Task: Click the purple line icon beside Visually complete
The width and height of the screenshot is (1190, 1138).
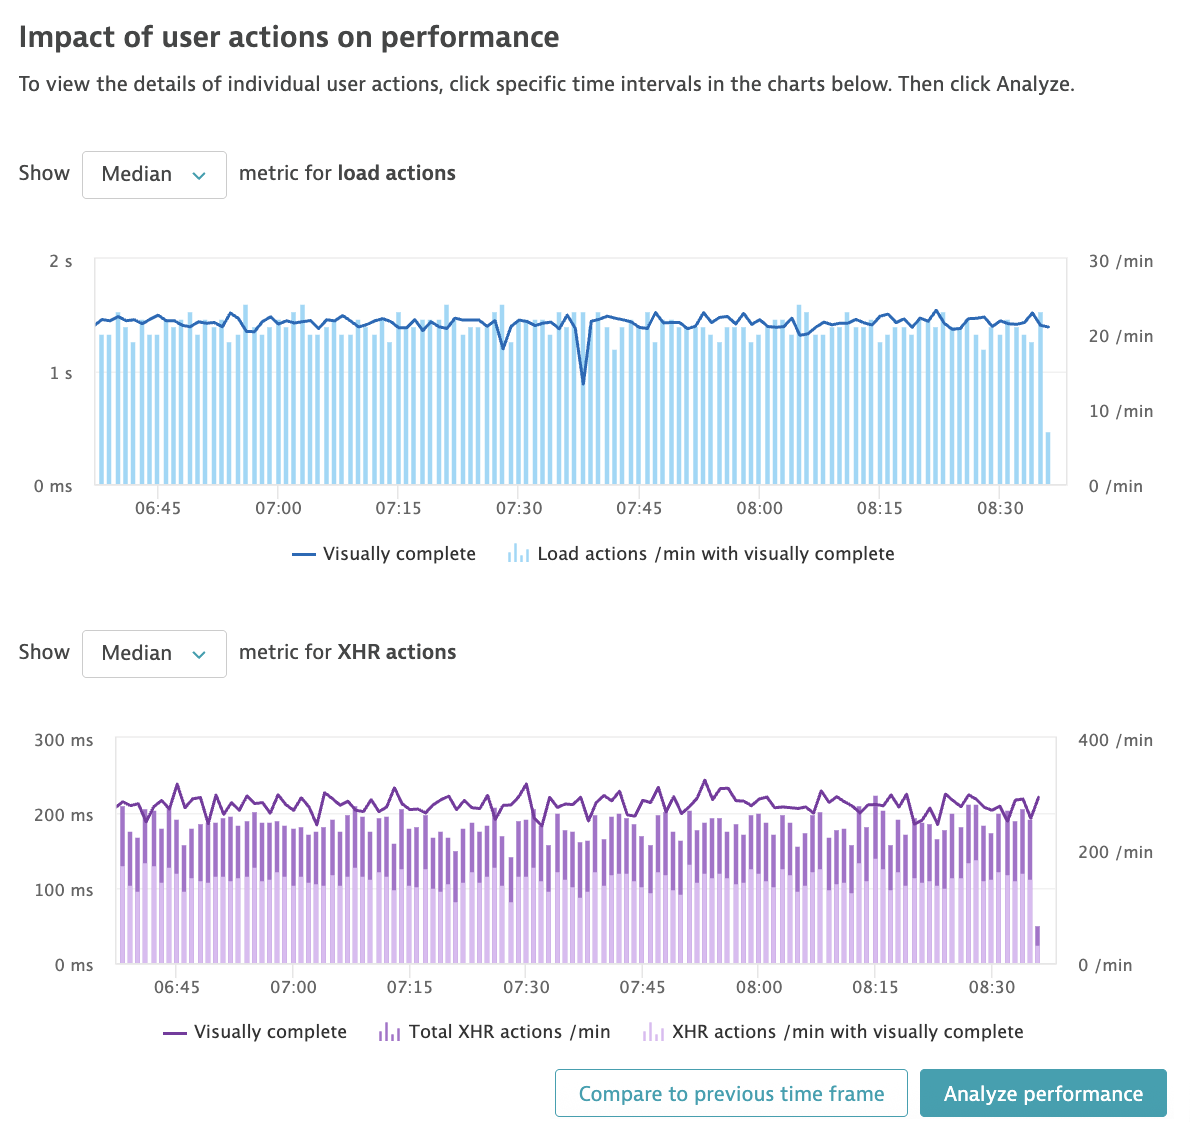Action: tap(175, 1031)
